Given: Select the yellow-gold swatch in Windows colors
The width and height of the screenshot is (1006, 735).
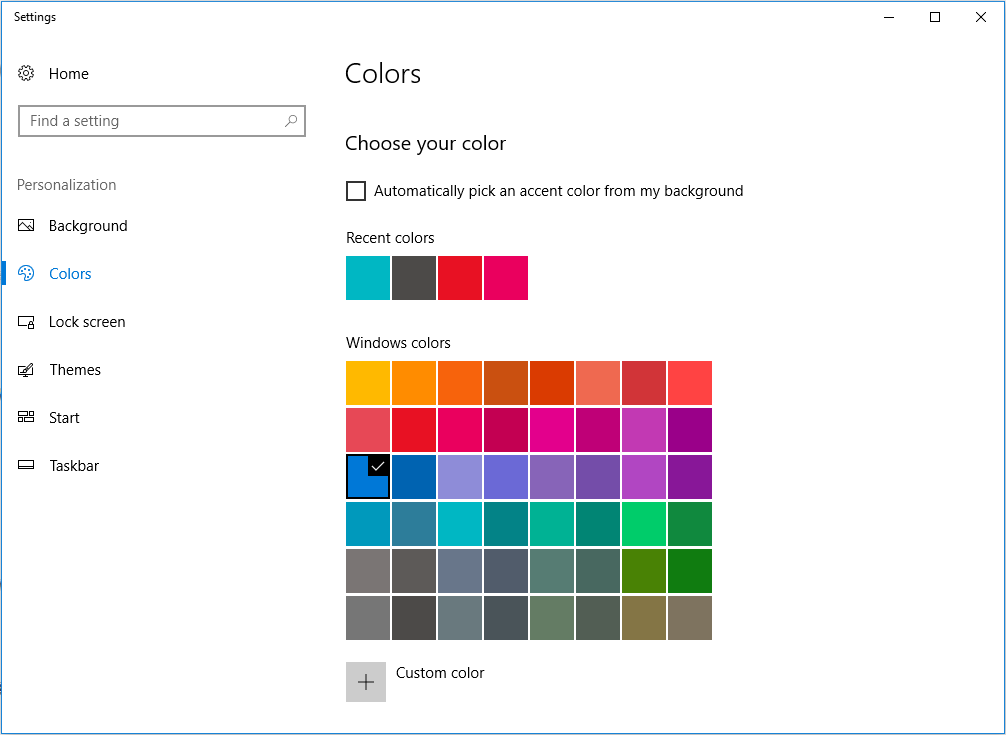Looking at the screenshot, I should [368, 383].
